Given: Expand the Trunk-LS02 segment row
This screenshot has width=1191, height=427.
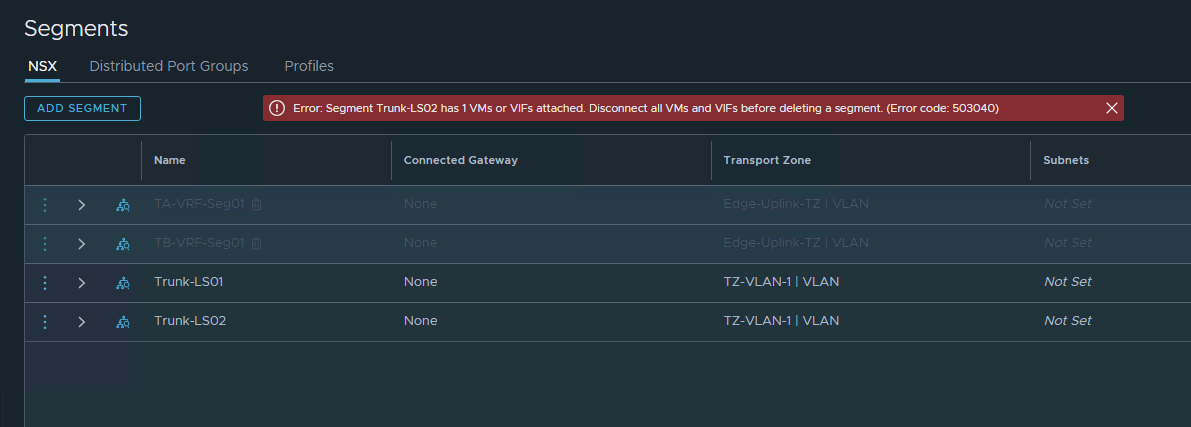Looking at the screenshot, I should 82,321.
